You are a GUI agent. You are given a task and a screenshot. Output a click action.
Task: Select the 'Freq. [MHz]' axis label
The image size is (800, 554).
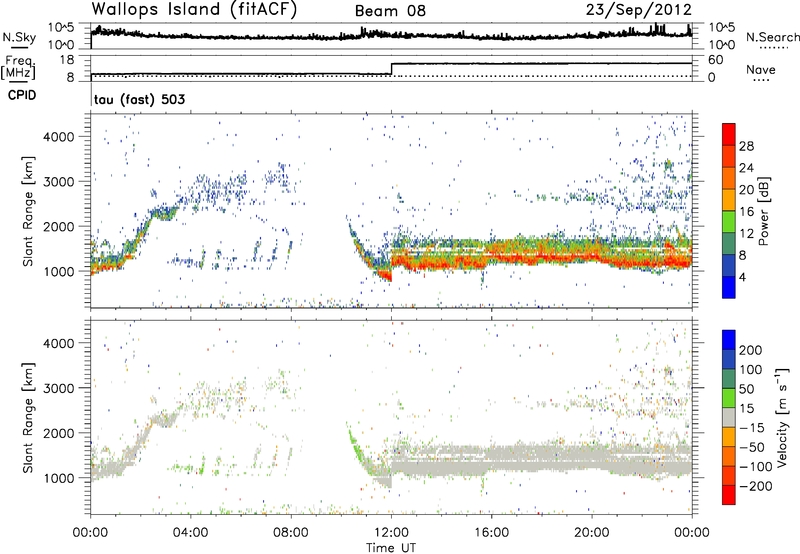[19, 68]
